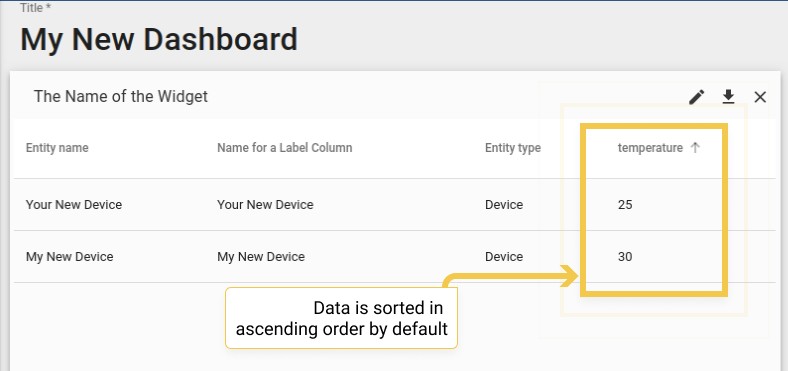The width and height of the screenshot is (788, 371).
Task: Click The Name of the Widget title
Action: pos(121,96)
